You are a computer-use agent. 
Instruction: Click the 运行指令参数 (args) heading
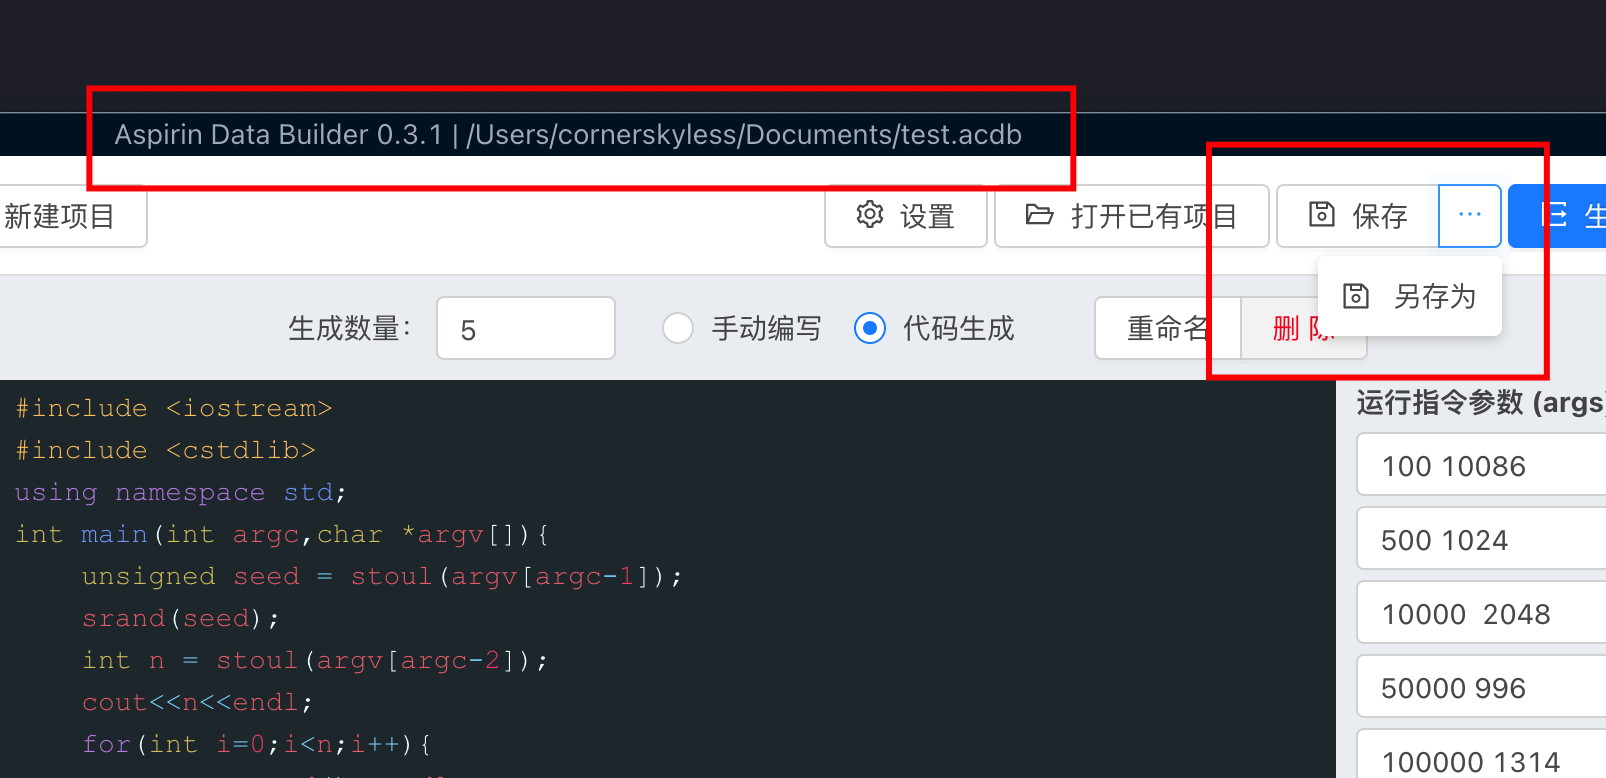(1481, 402)
